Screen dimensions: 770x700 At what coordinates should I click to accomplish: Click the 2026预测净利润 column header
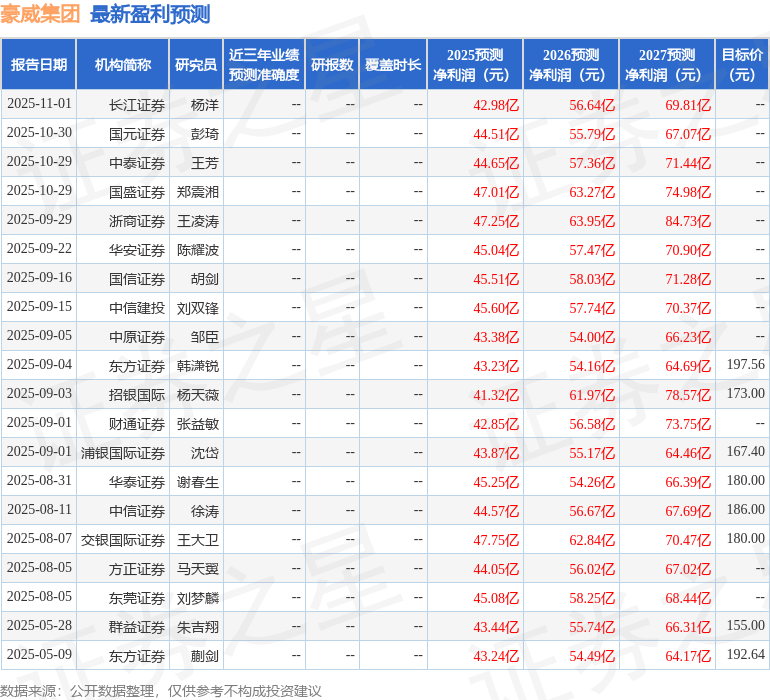point(571,65)
